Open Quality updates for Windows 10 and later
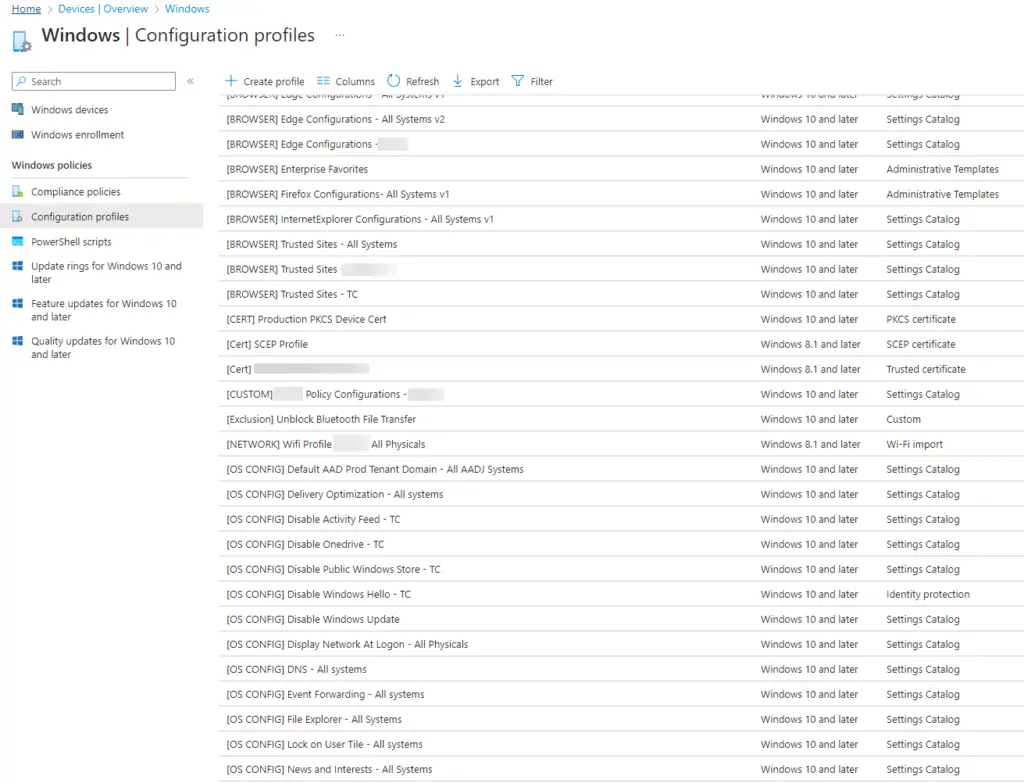This screenshot has width=1024, height=783. click(103, 347)
